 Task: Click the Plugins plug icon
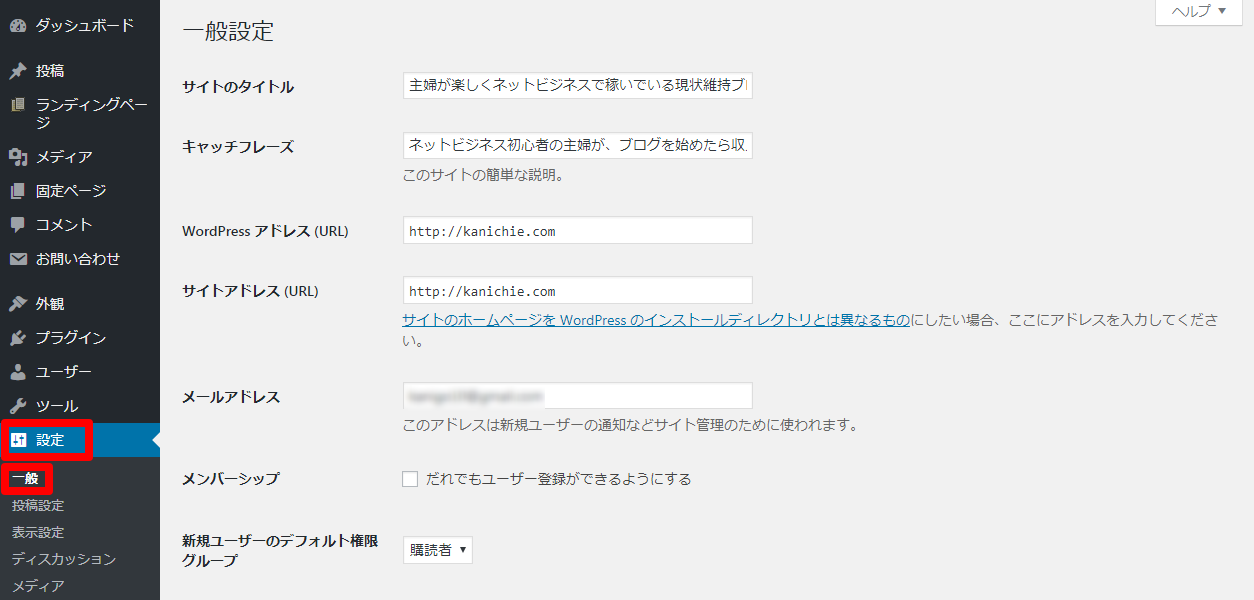(x=17, y=338)
